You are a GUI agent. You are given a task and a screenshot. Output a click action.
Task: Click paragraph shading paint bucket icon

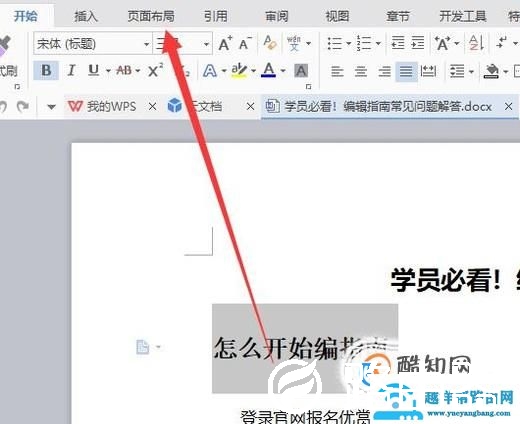tap(492, 71)
